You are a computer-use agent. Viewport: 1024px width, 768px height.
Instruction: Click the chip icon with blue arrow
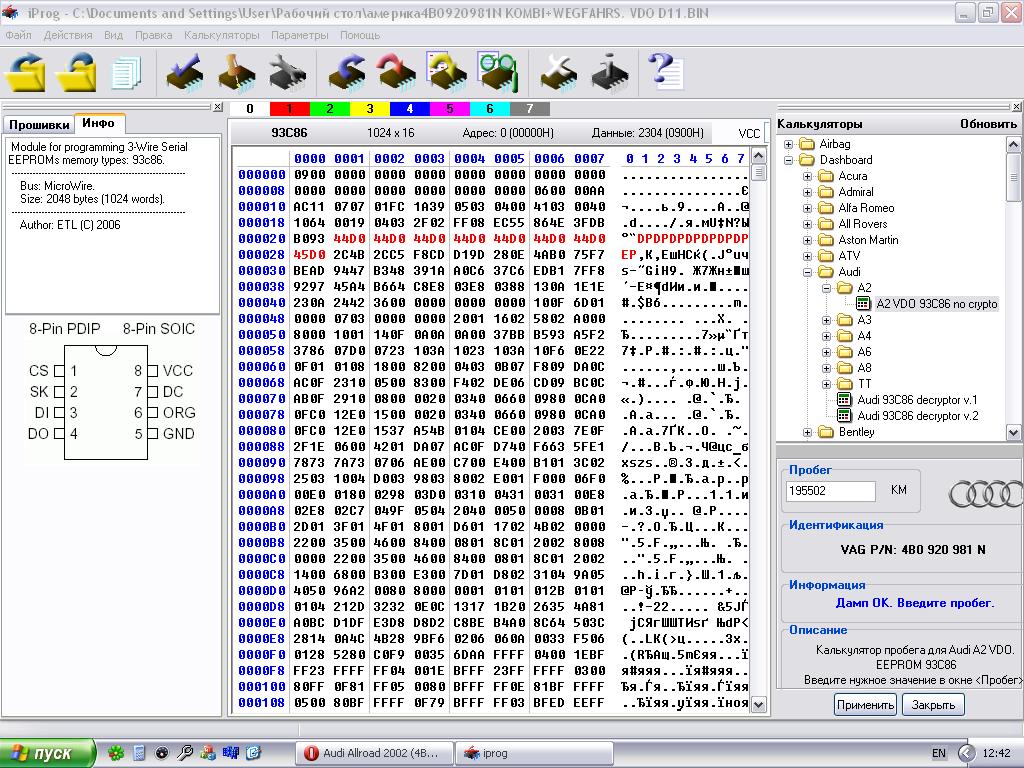coord(346,72)
